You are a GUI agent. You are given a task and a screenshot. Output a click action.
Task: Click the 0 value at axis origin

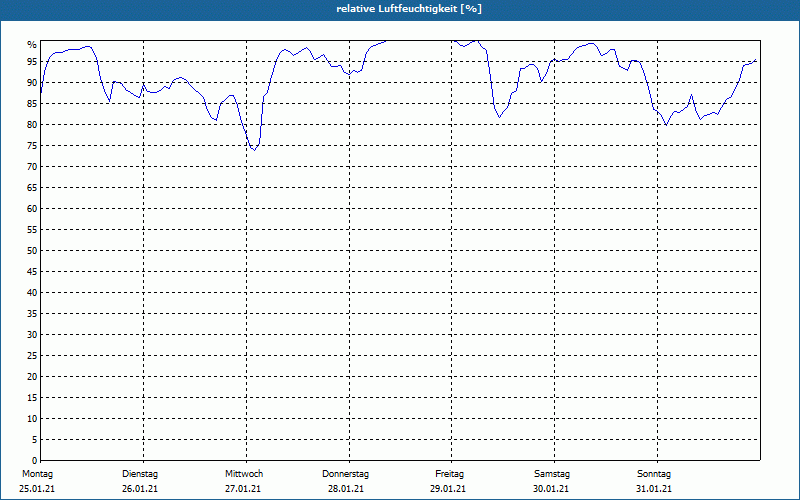tap(34, 461)
